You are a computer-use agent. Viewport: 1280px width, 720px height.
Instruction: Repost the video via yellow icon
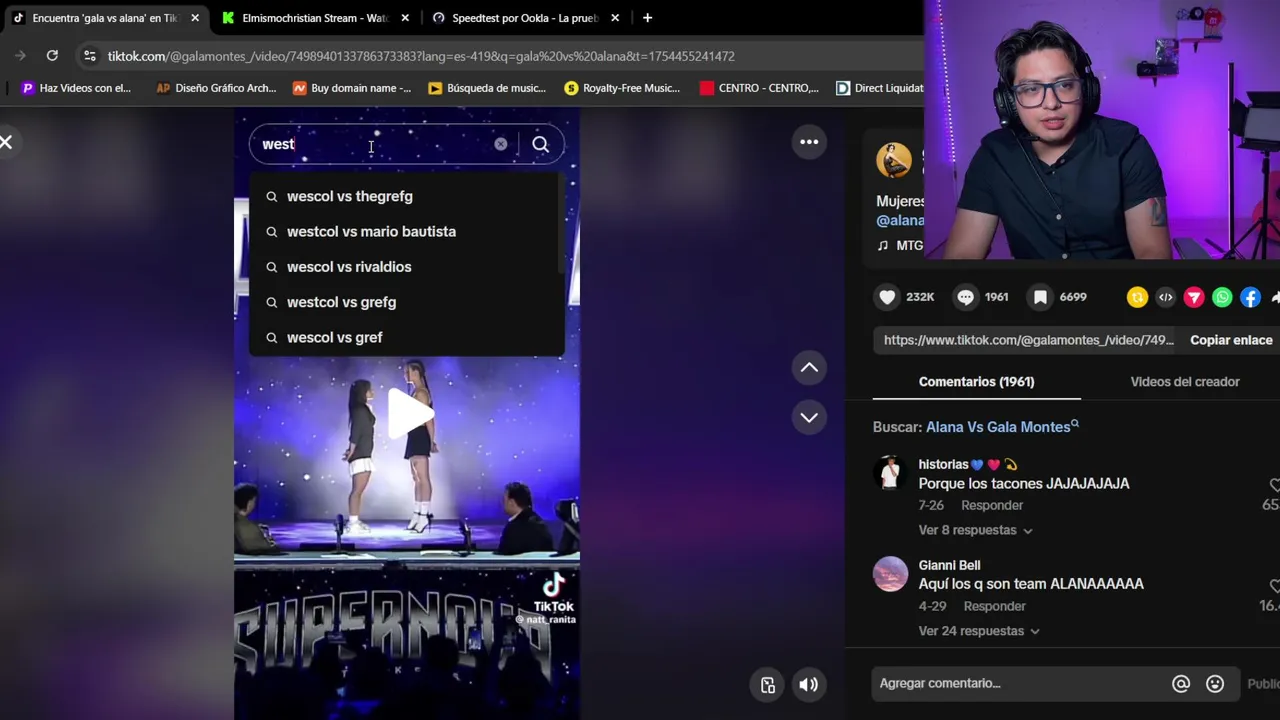point(1137,297)
